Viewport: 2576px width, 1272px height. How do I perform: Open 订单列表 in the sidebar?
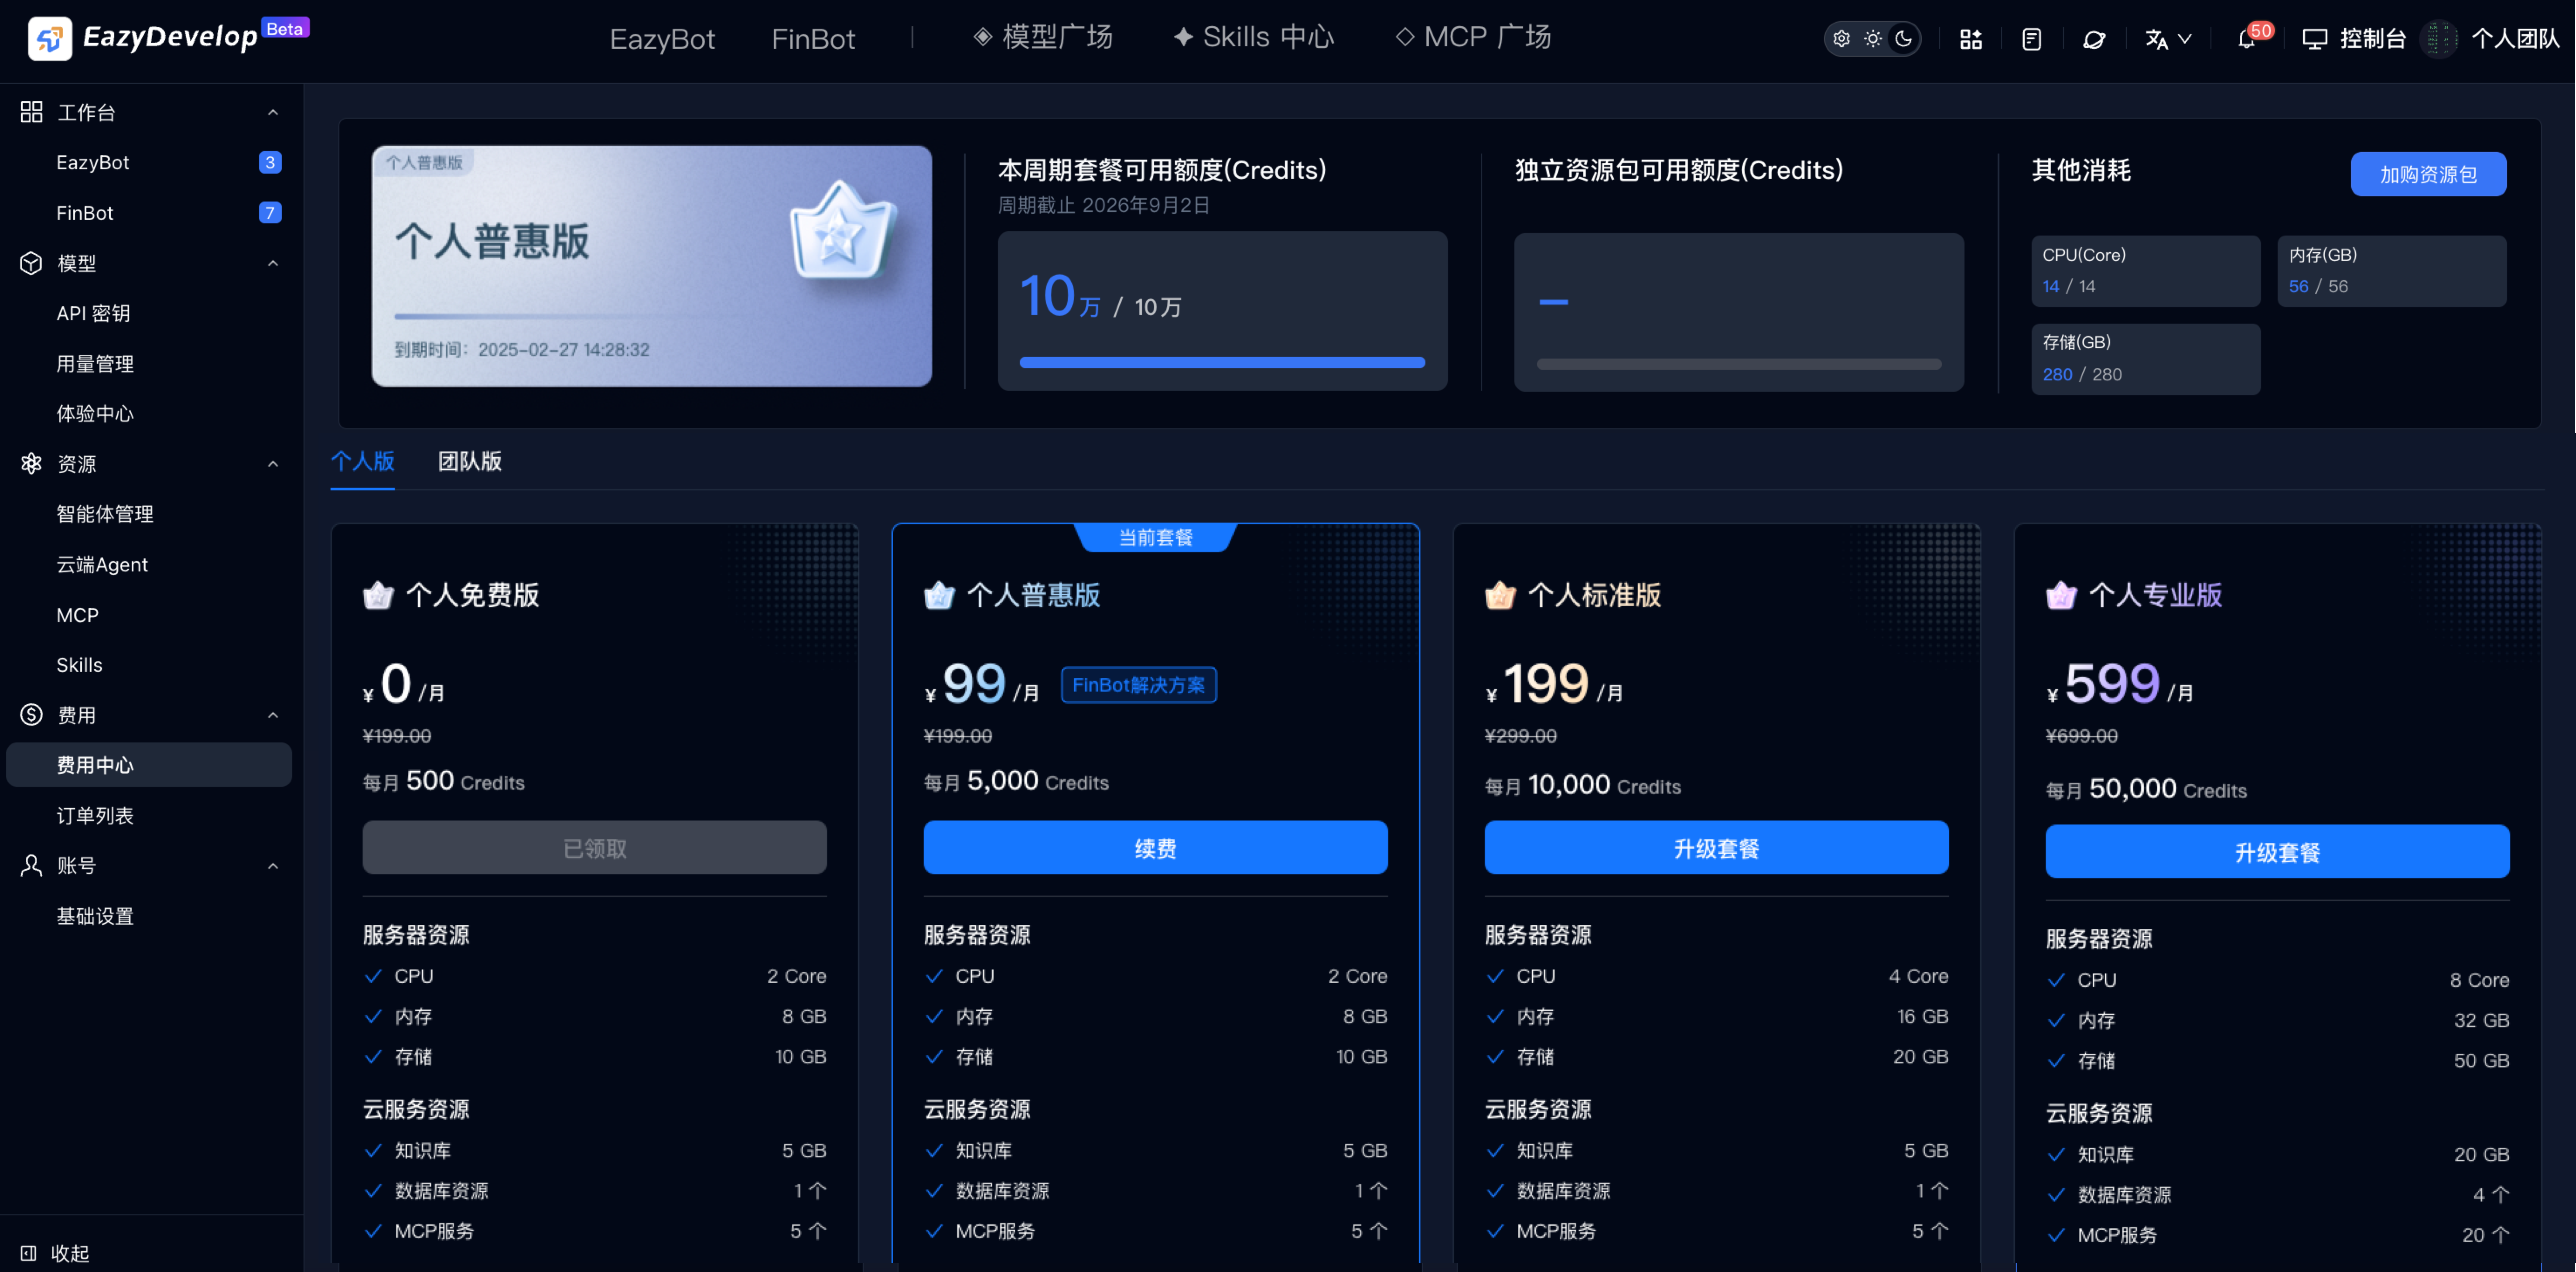pyautogui.click(x=149, y=816)
